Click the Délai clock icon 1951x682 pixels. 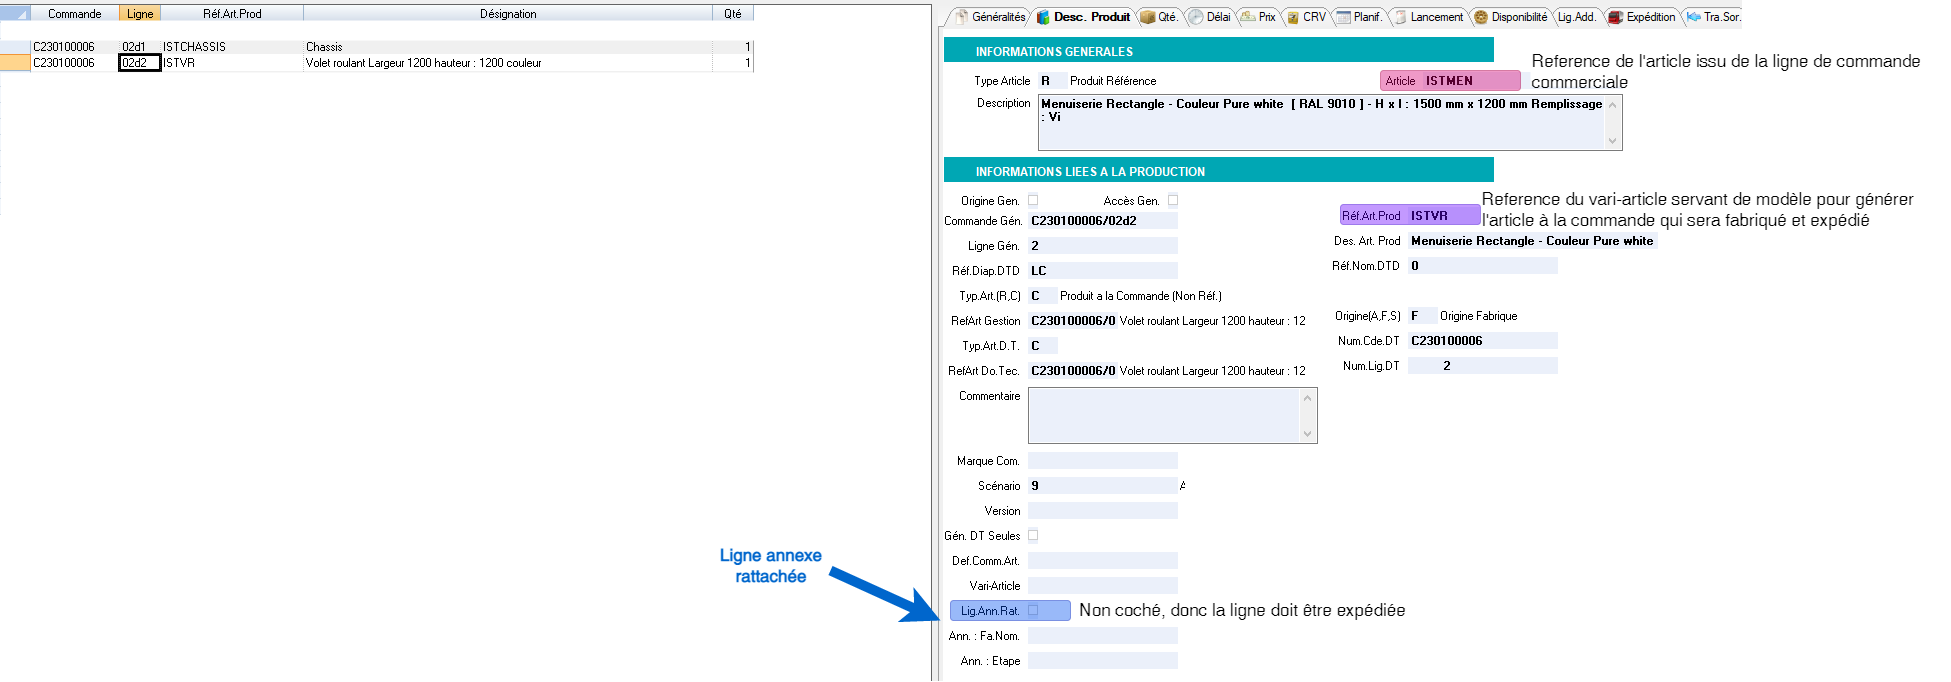1195,17
